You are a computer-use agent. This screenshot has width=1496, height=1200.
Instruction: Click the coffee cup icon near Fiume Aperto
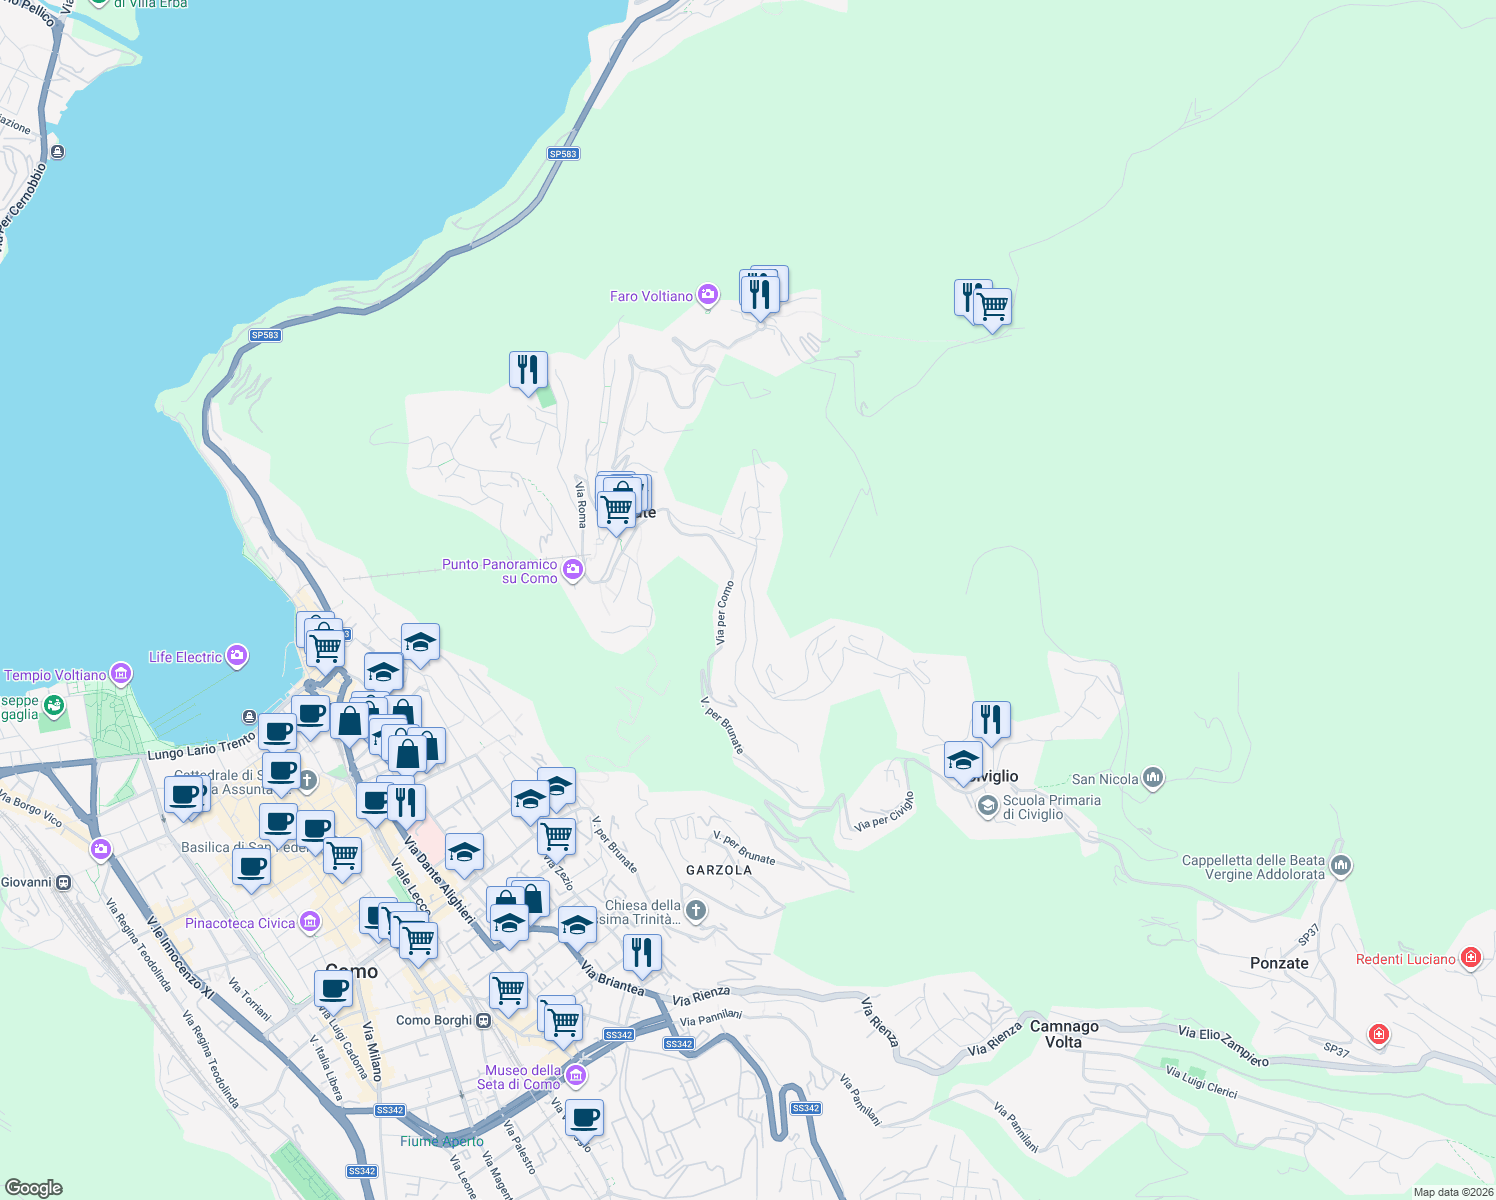click(x=584, y=1118)
